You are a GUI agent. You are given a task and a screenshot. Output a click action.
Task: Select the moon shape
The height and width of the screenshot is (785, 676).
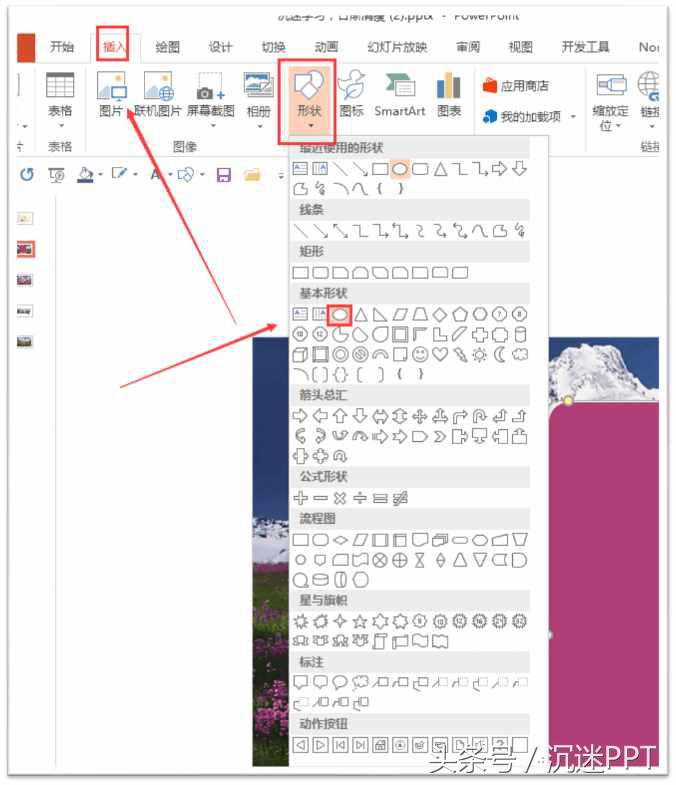point(500,355)
